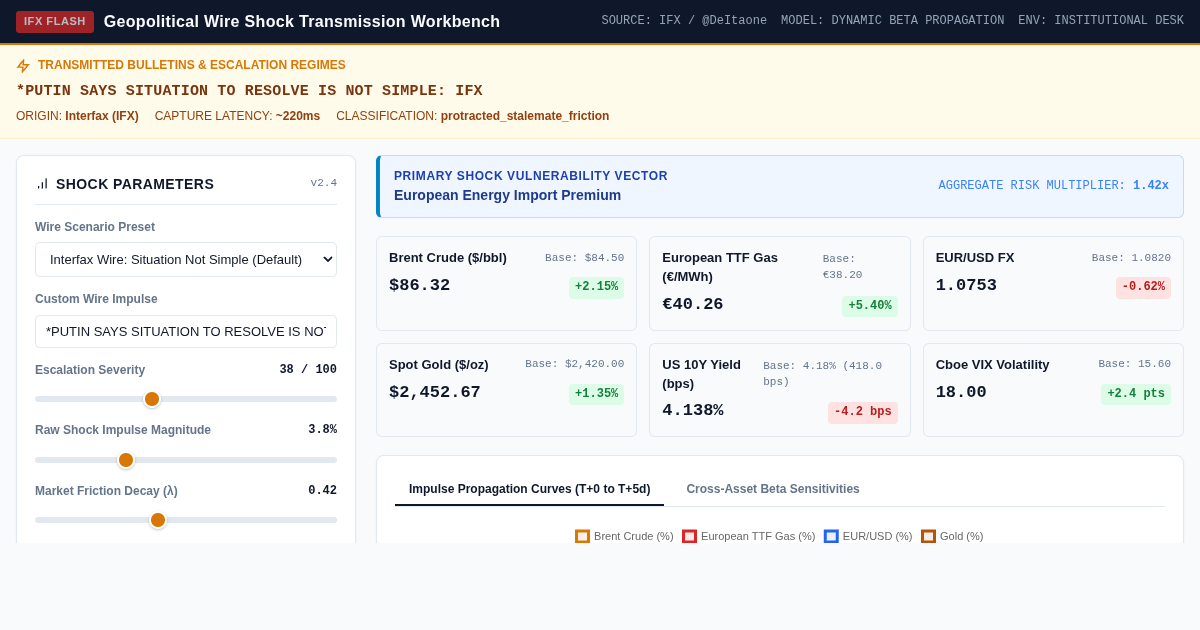Viewport: 1200px width, 630px height.
Task: Click the Base: 1.0820 EUR/USD reference
Action: tap(1131, 258)
